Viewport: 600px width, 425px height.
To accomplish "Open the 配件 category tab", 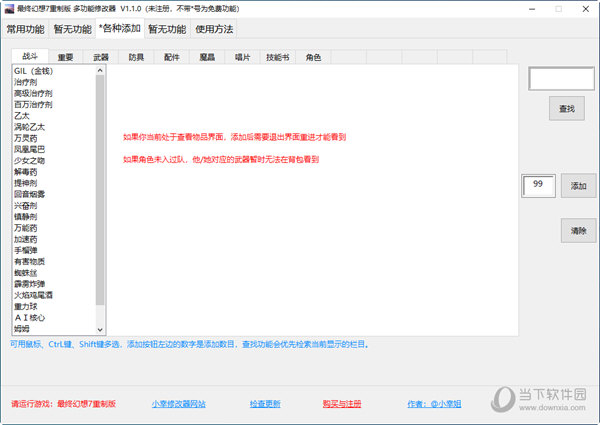I will (172, 57).
